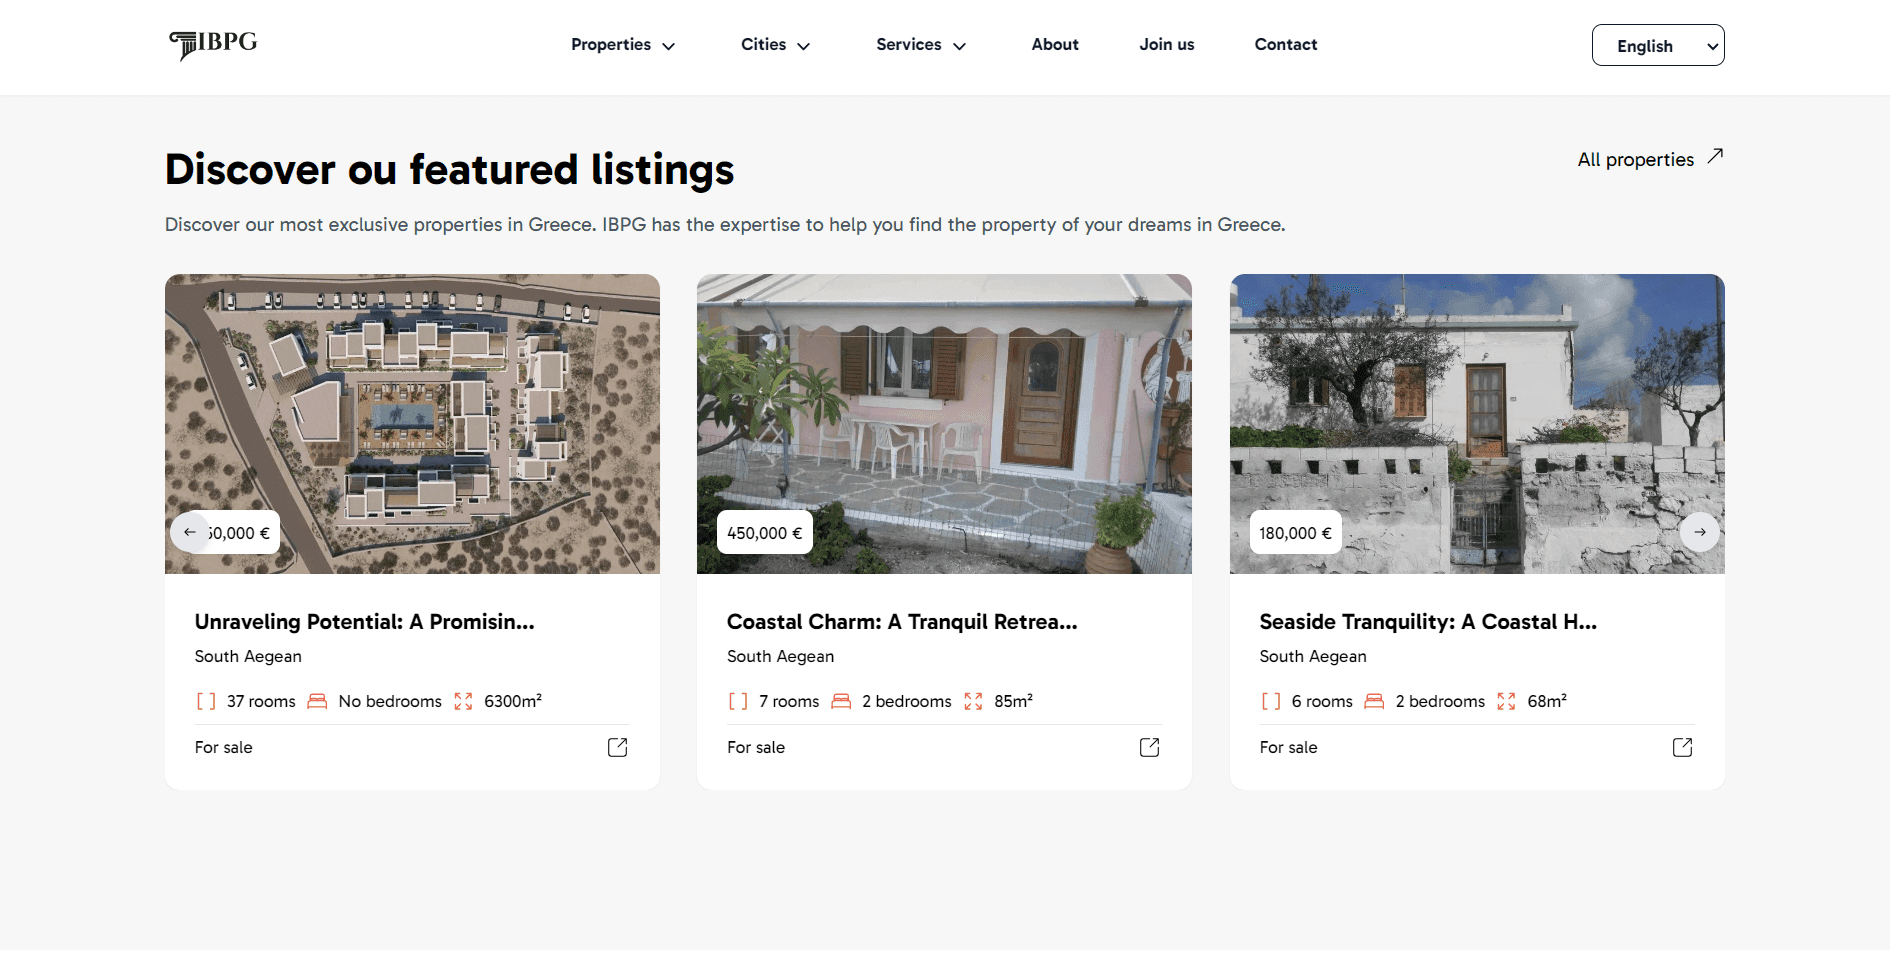Viewport: 1890px width, 970px height.
Task: Navigate to the Contact page
Action: click(1285, 45)
